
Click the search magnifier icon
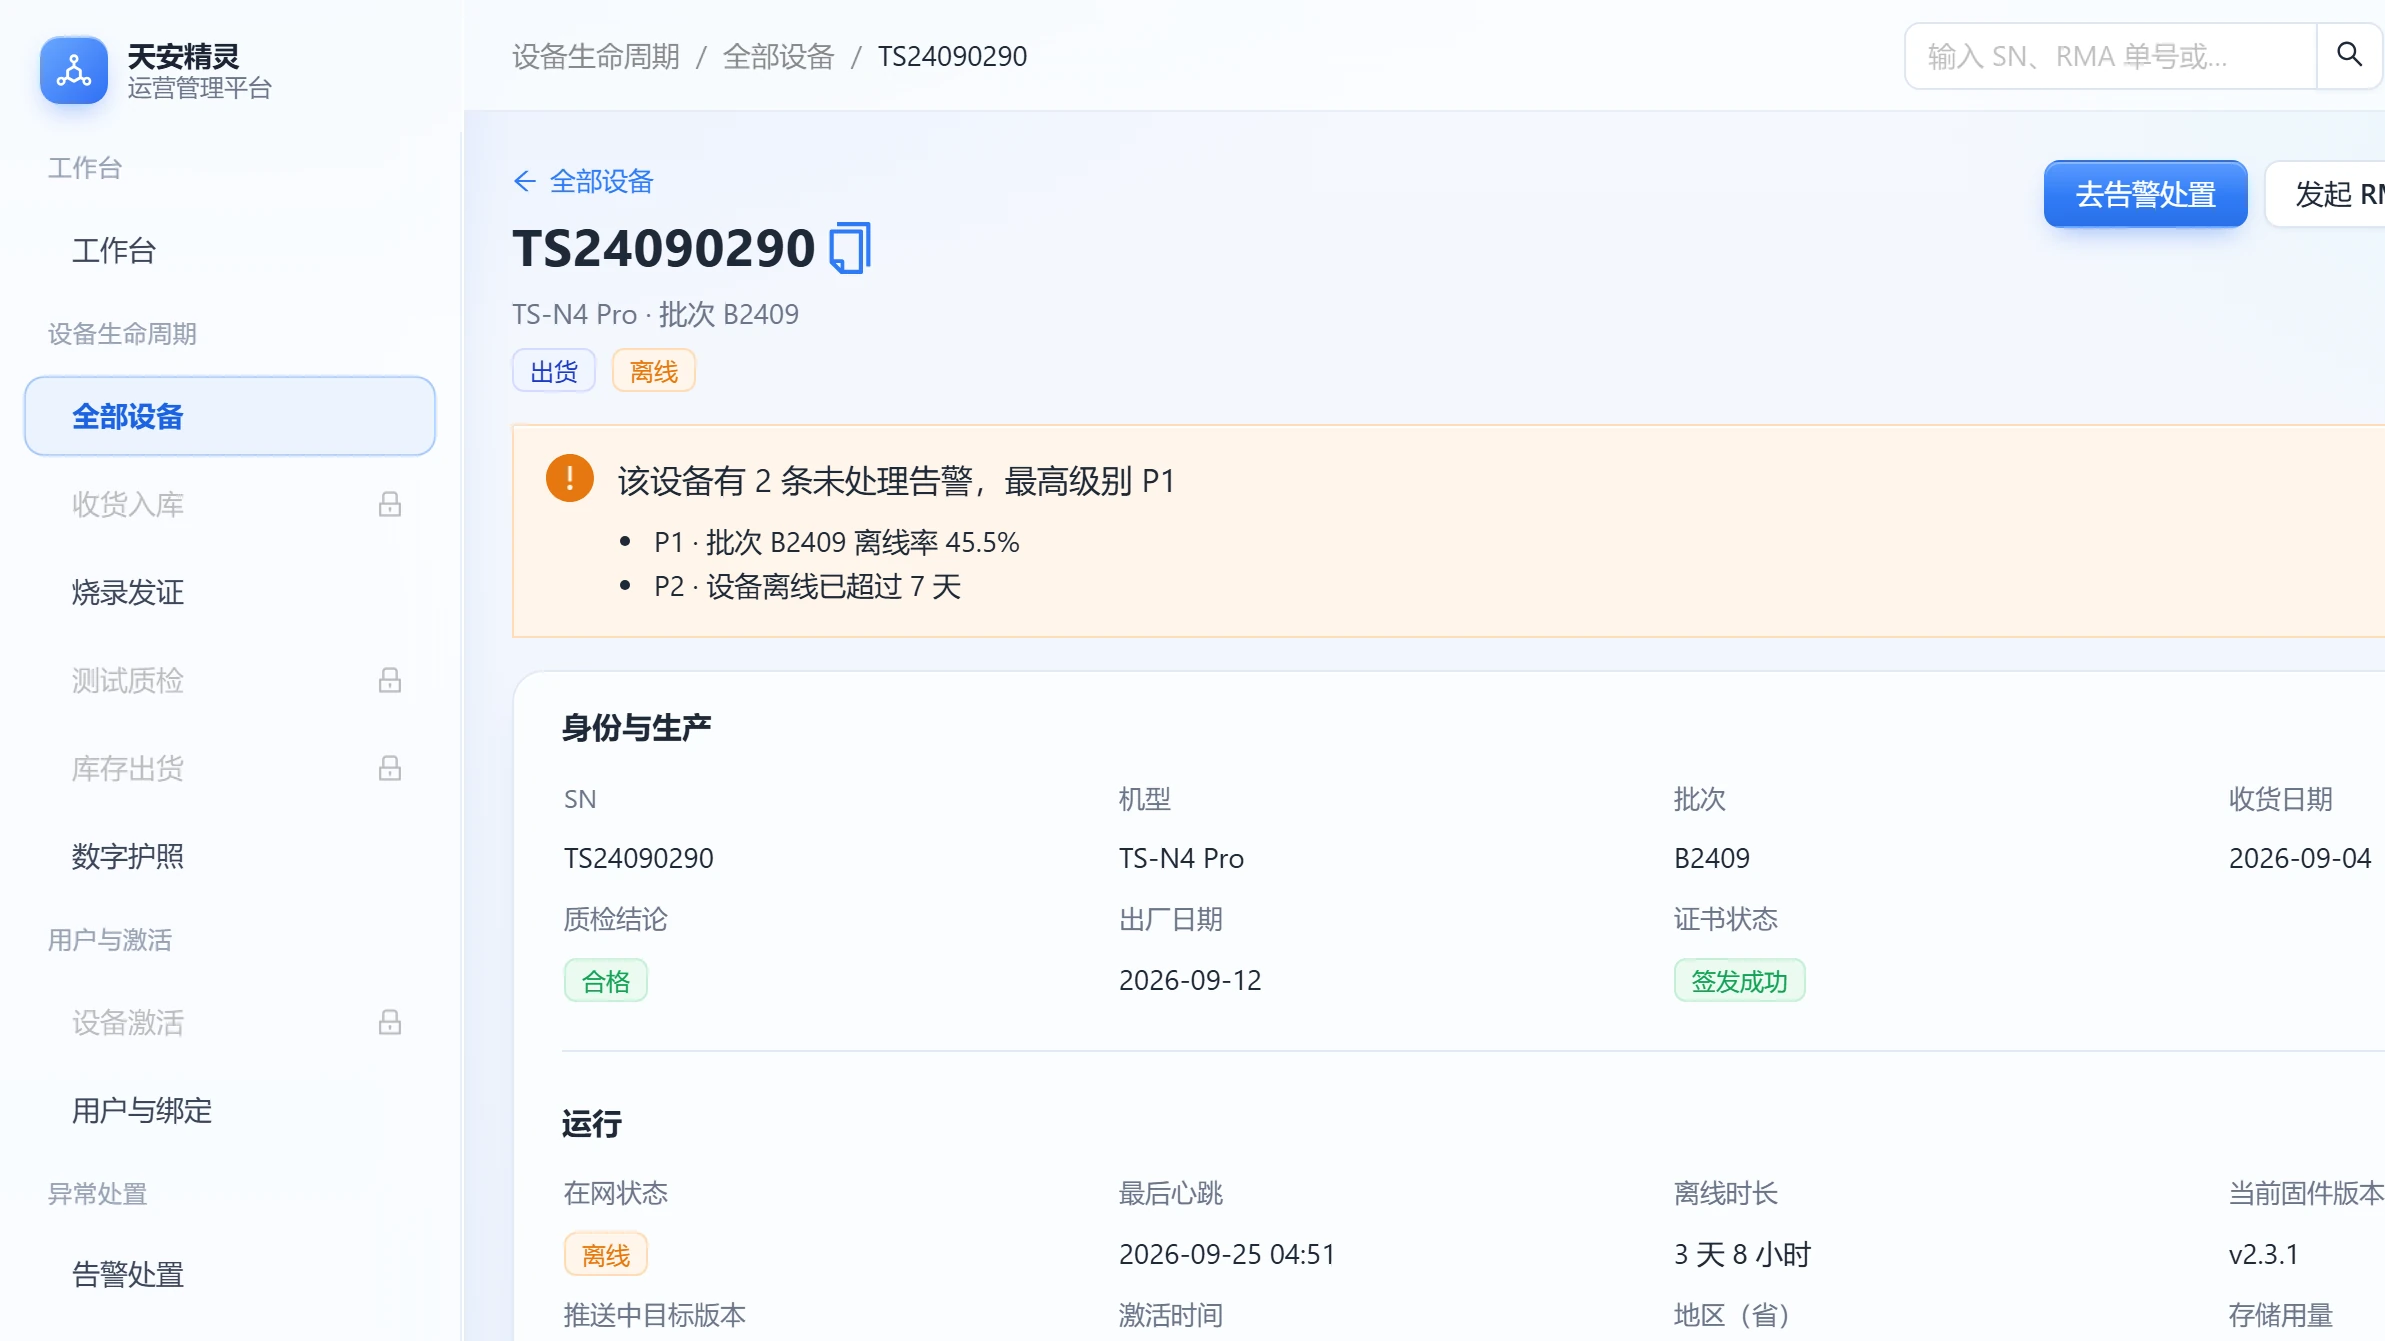pyautogui.click(x=2349, y=55)
